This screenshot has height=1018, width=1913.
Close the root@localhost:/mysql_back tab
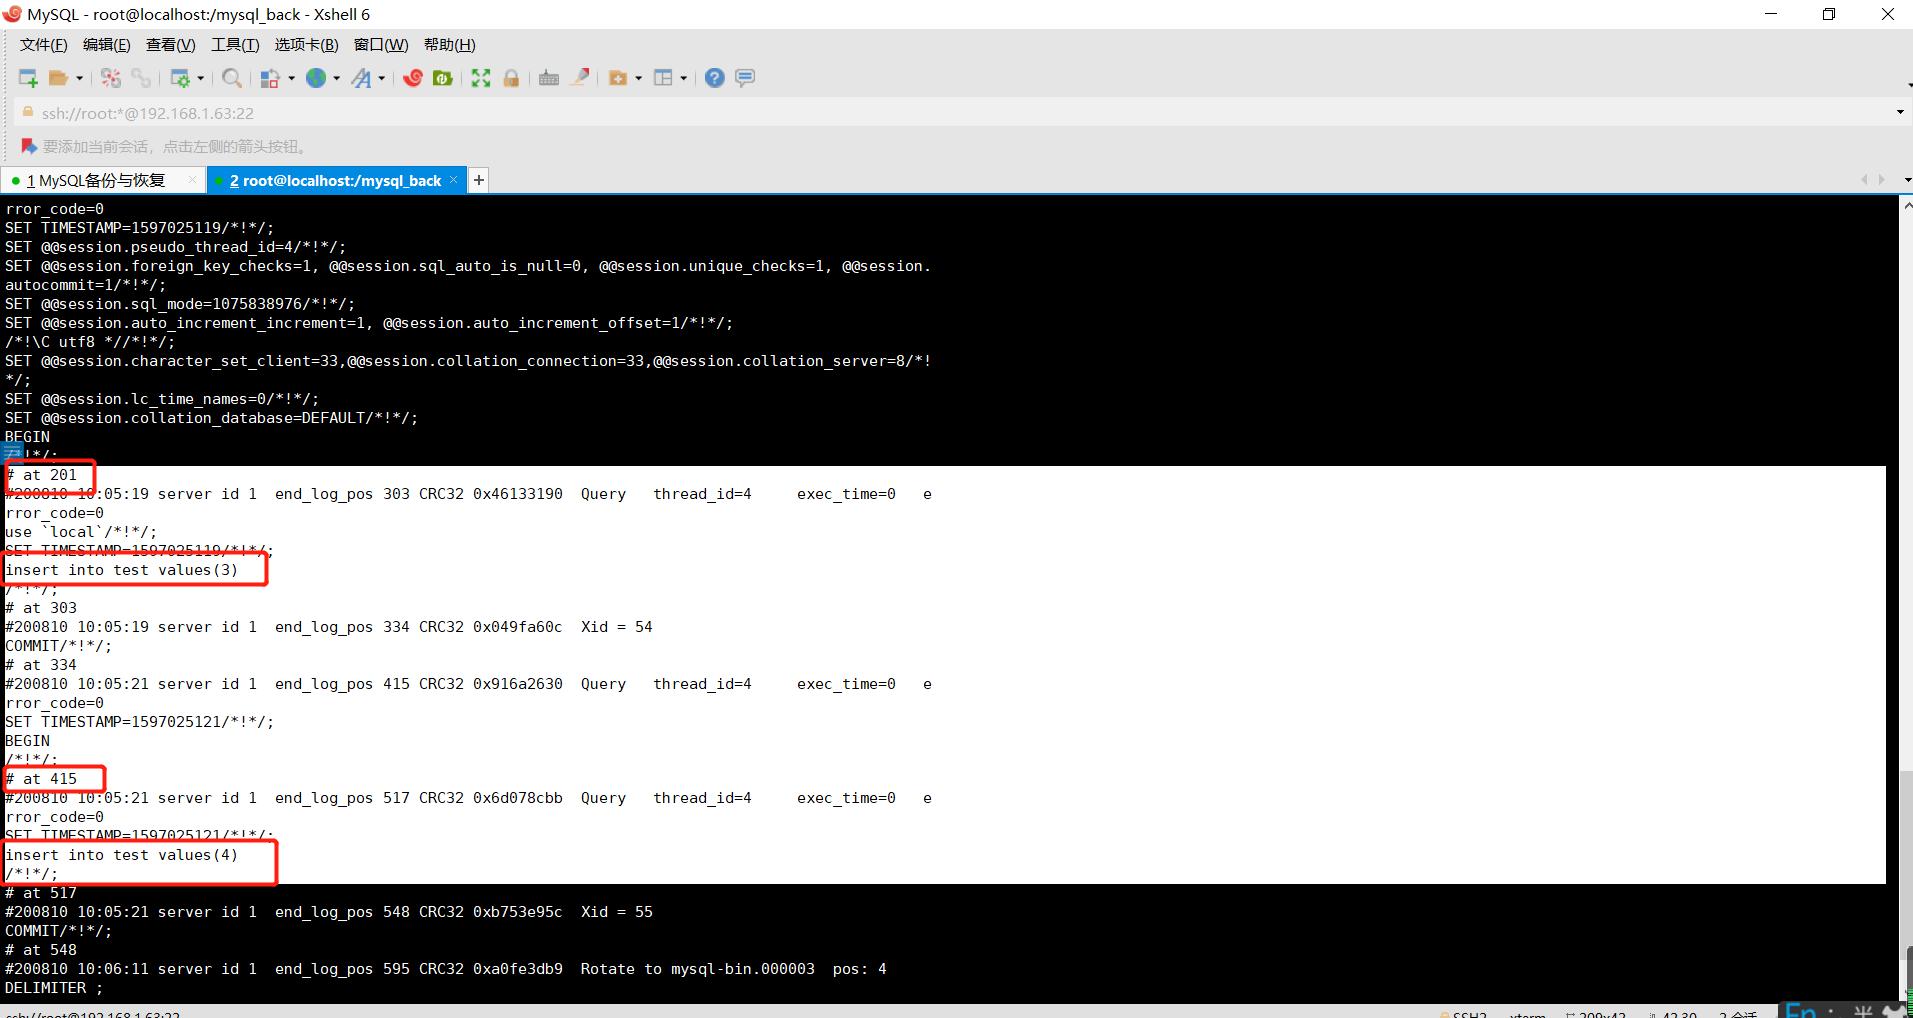(x=453, y=180)
